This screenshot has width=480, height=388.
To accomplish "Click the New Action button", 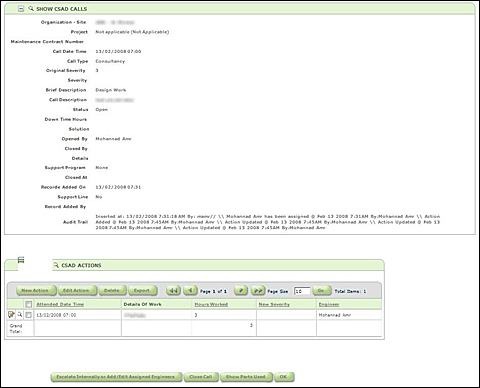I will [x=36, y=290].
